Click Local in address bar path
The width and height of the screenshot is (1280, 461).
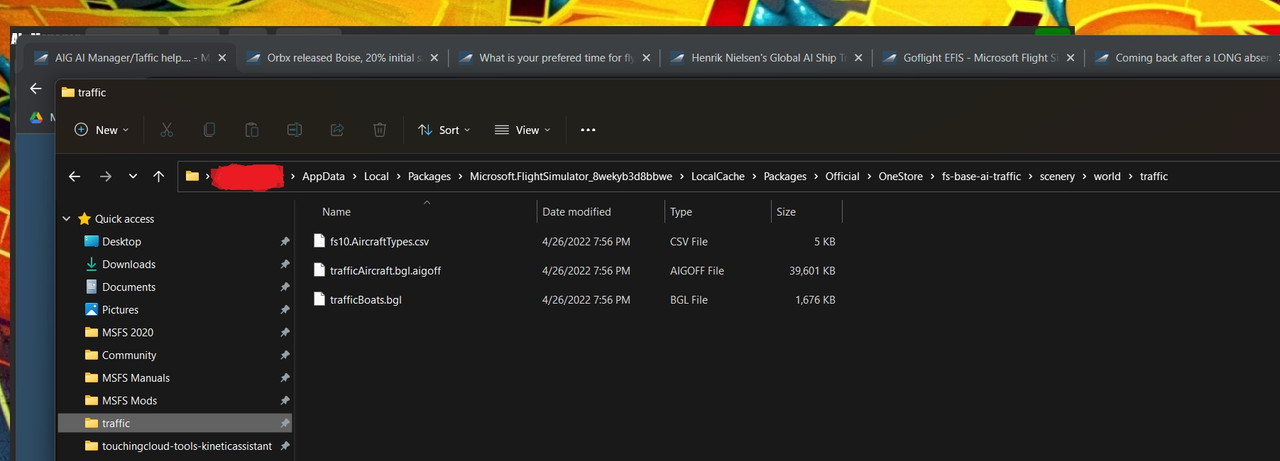(376, 176)
